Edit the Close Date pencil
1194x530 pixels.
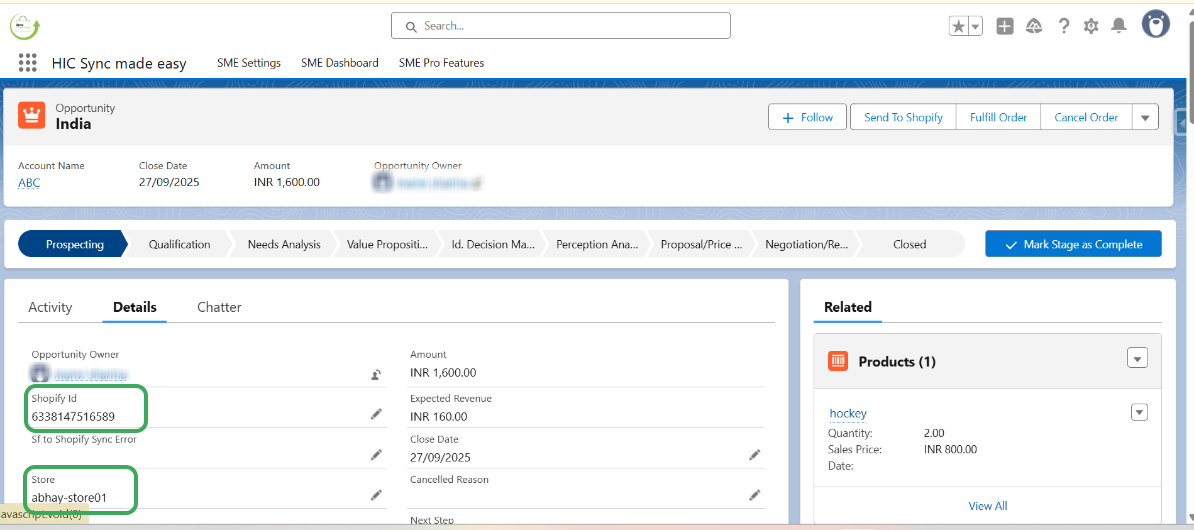[x=755, y=455]
